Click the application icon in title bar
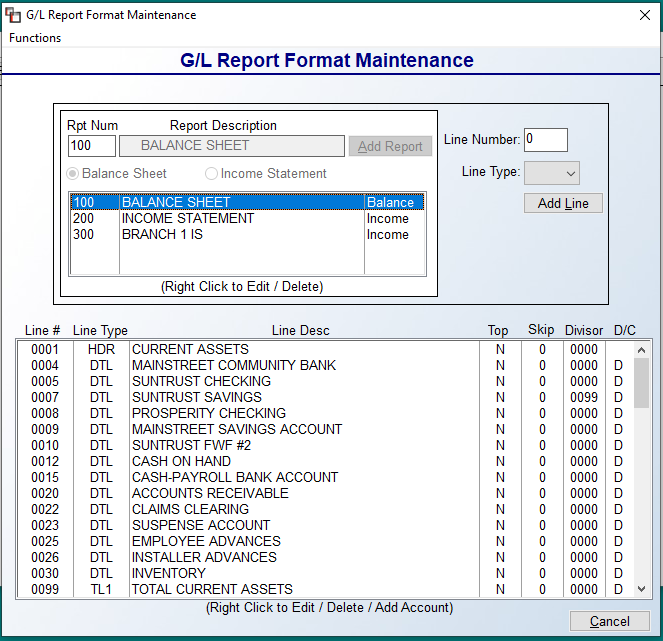The width and height of the screenshot is (663, 641). point(13,15)
